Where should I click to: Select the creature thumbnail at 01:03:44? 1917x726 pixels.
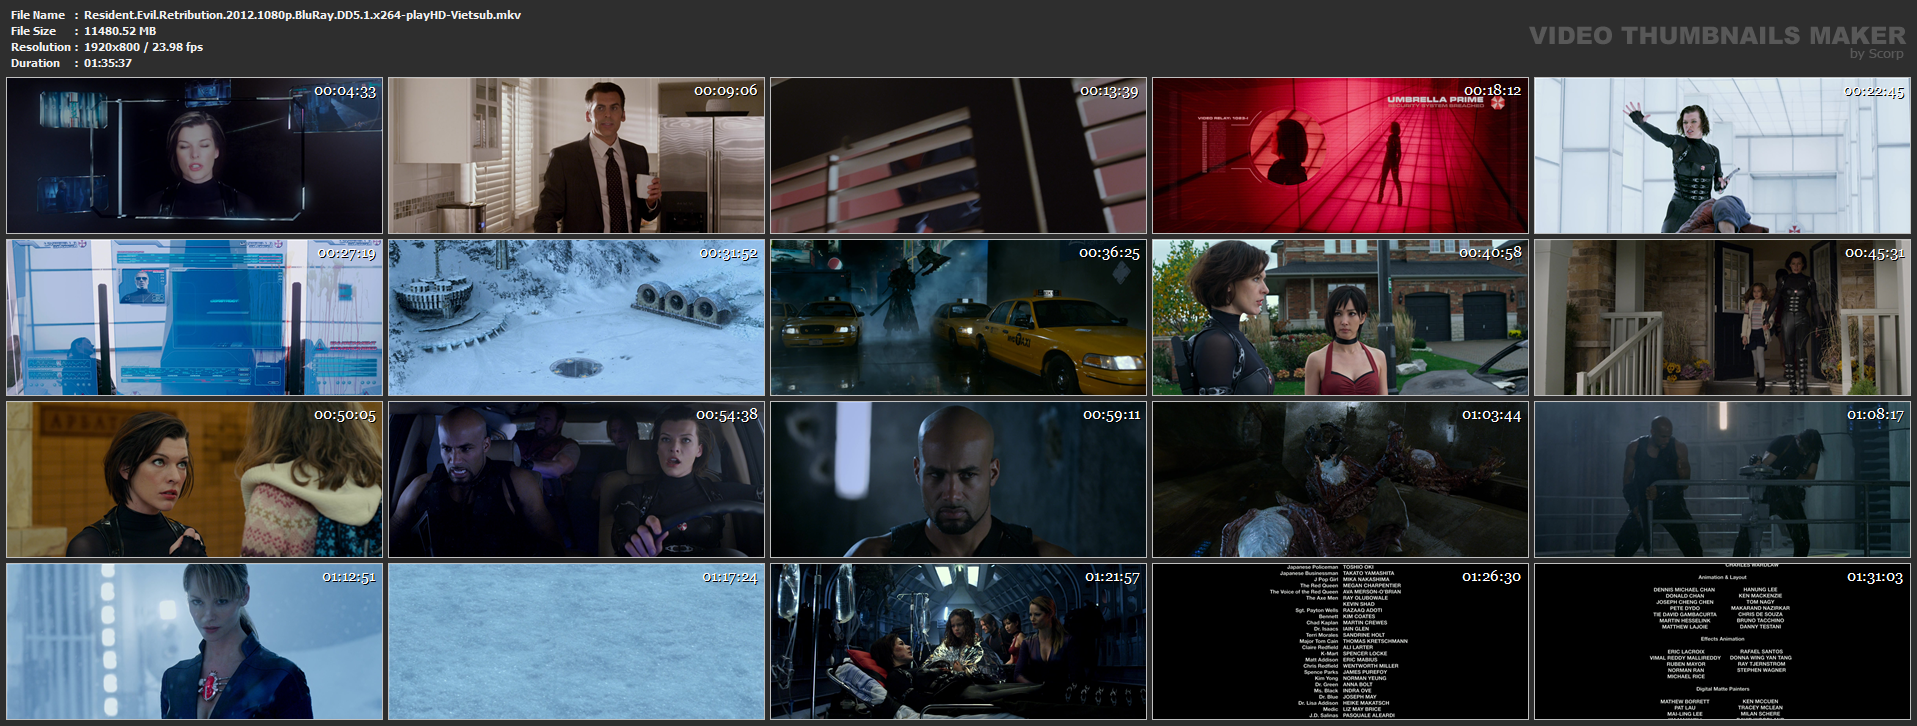pyautogui.click(x=1340, y=480)
